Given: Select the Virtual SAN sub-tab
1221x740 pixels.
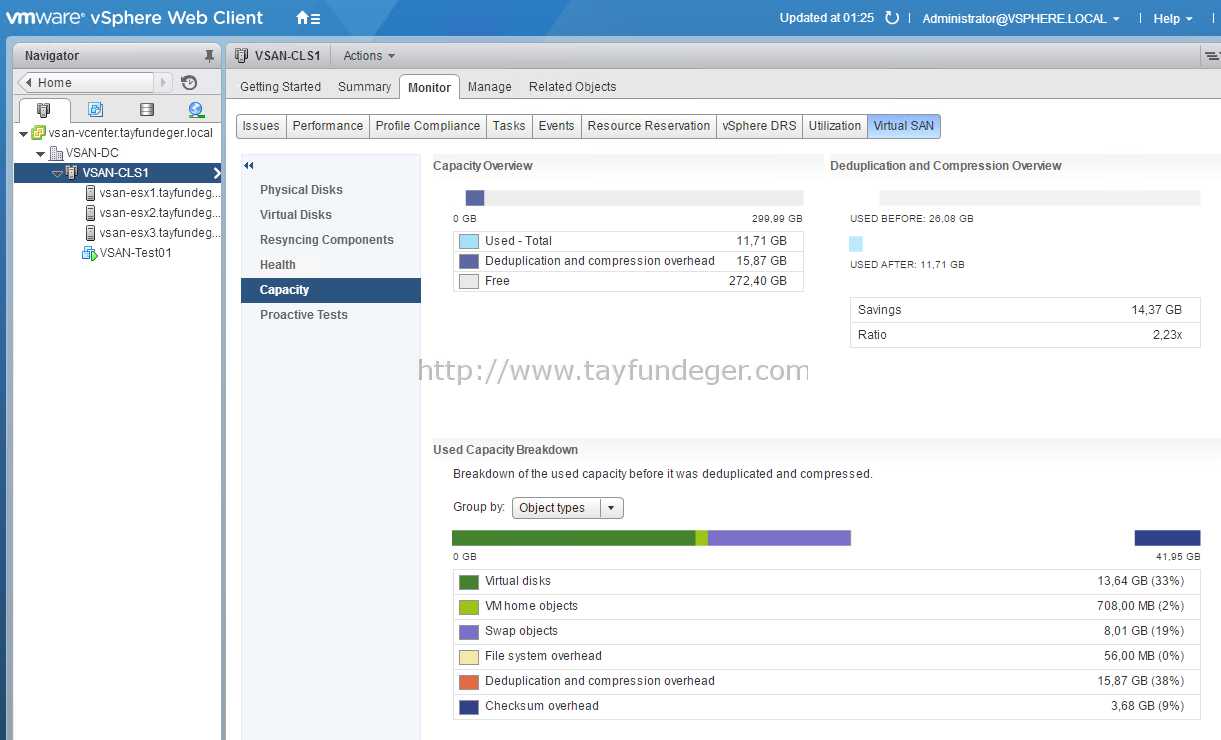Looking at the screenshot, I should 904,126.
